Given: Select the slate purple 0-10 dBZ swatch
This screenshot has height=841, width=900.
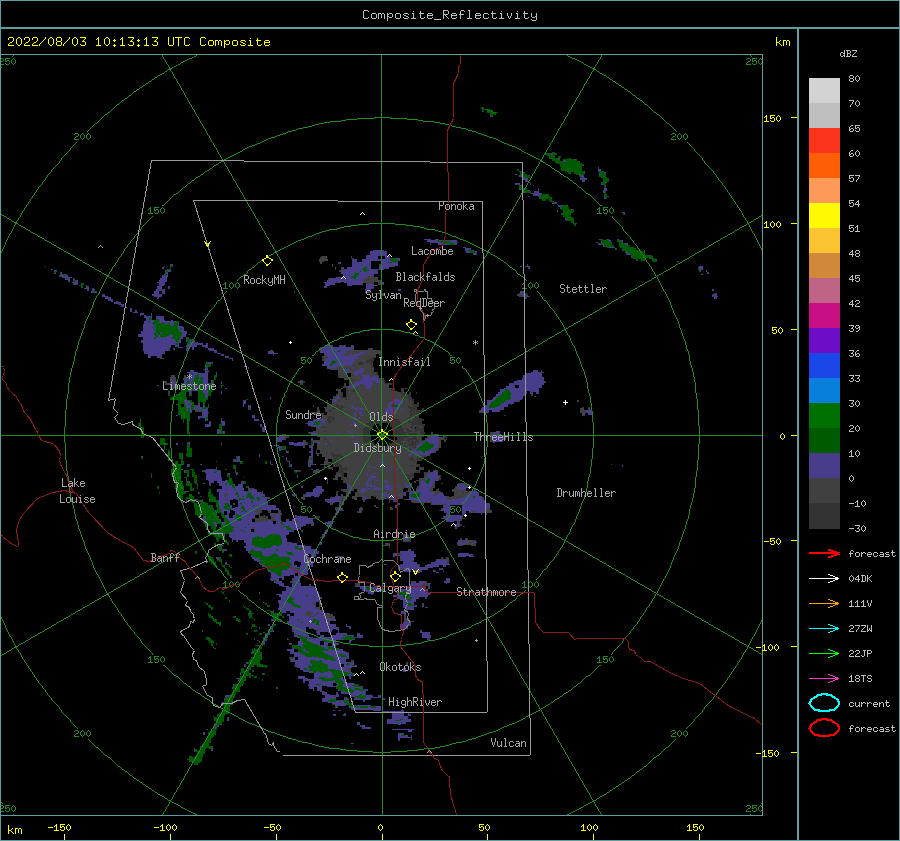Looking at the screenshot, I should (x=824, y=466).
